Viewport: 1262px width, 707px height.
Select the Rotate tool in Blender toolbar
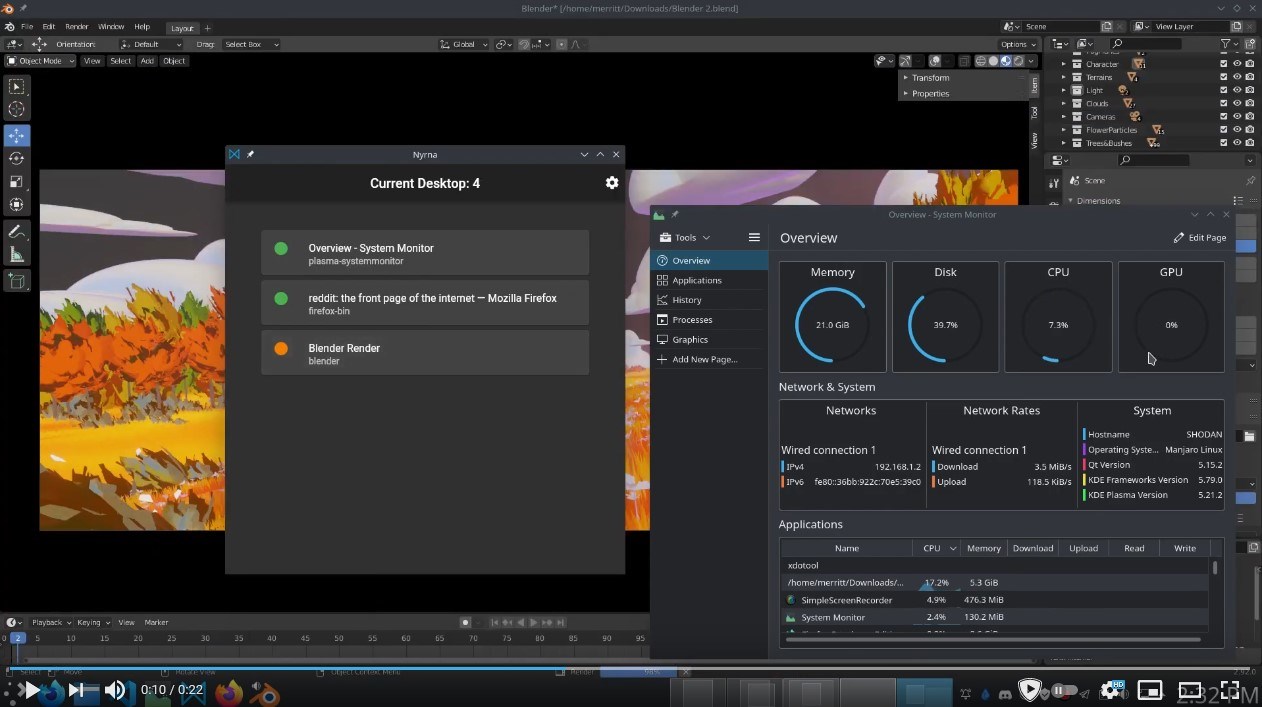16,158
